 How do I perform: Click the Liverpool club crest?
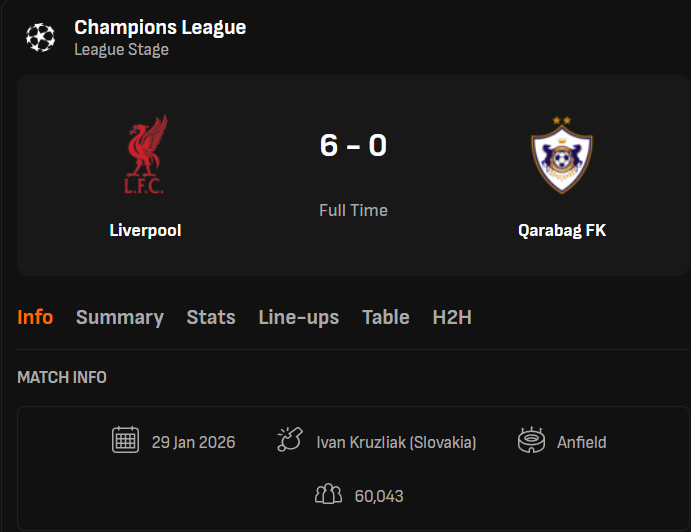pos(145,156)
